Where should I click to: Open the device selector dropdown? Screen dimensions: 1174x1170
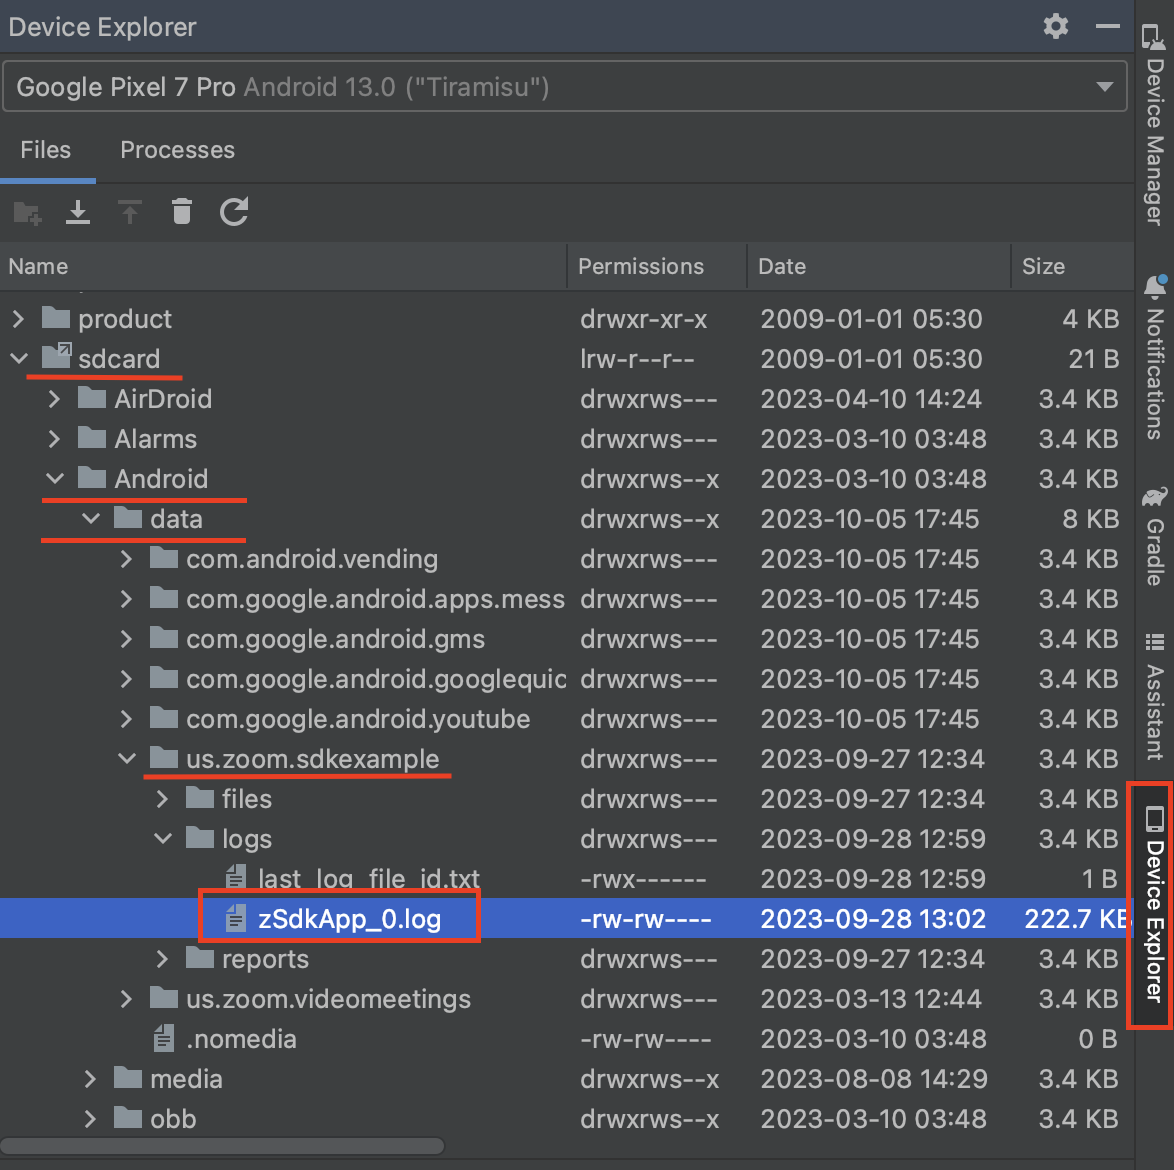1106,86
